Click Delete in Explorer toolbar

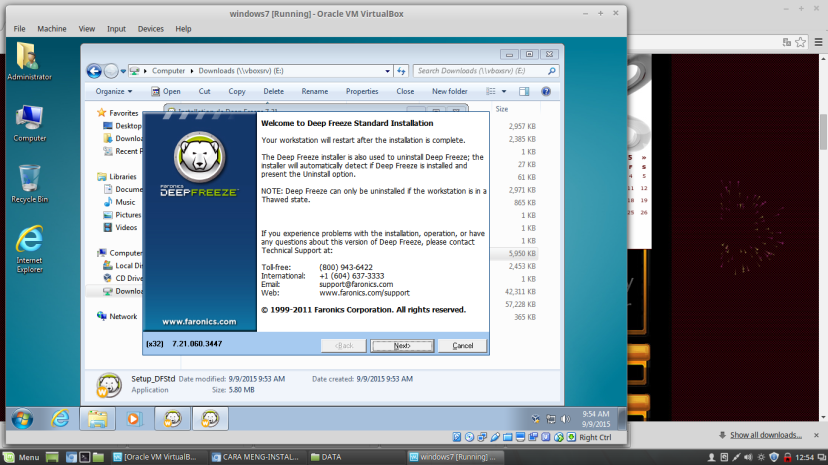(x=274, y=91)
